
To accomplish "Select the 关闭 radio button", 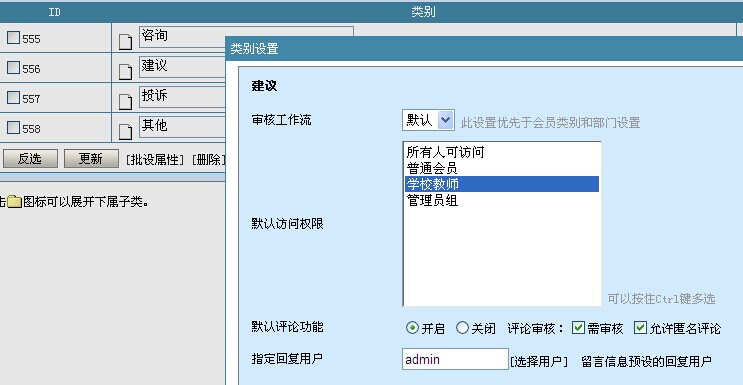I will pos(462,328).
